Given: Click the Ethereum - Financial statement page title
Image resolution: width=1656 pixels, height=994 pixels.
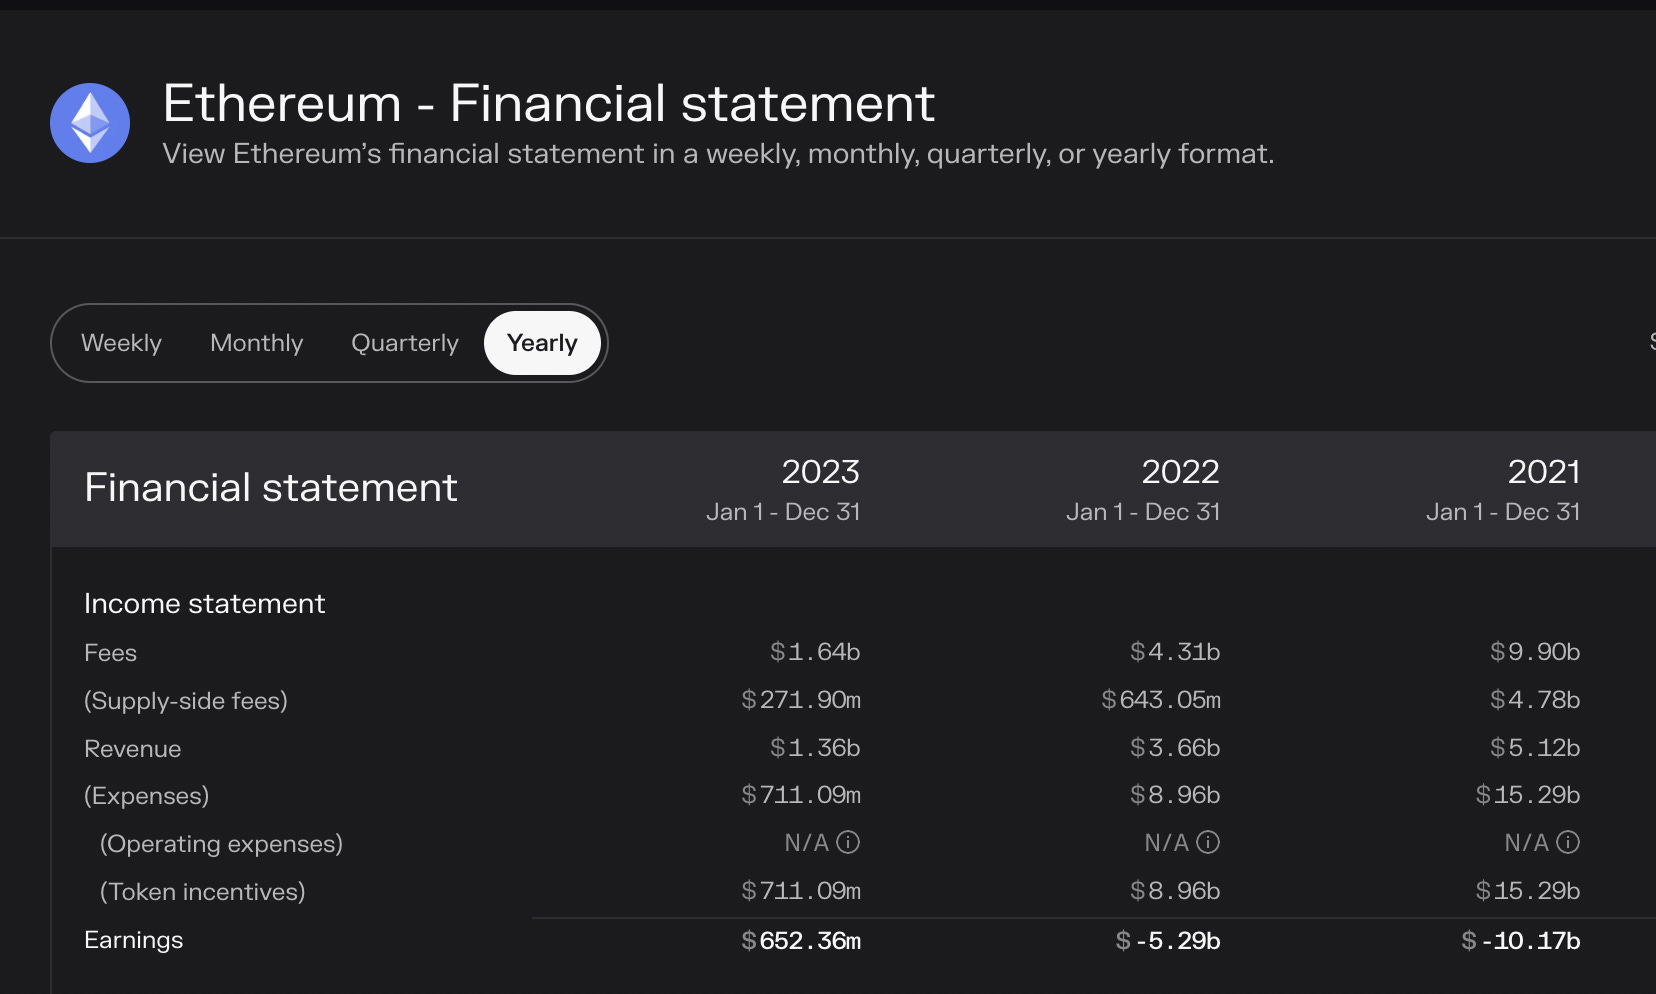Looking at the screenshot, I should click(549, 104).
